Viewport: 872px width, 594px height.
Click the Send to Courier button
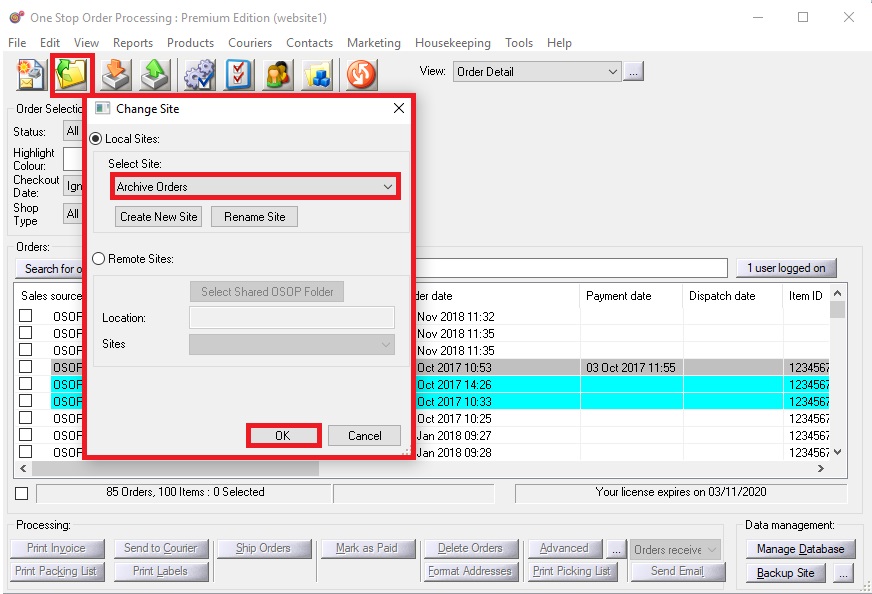click(161, 548)
